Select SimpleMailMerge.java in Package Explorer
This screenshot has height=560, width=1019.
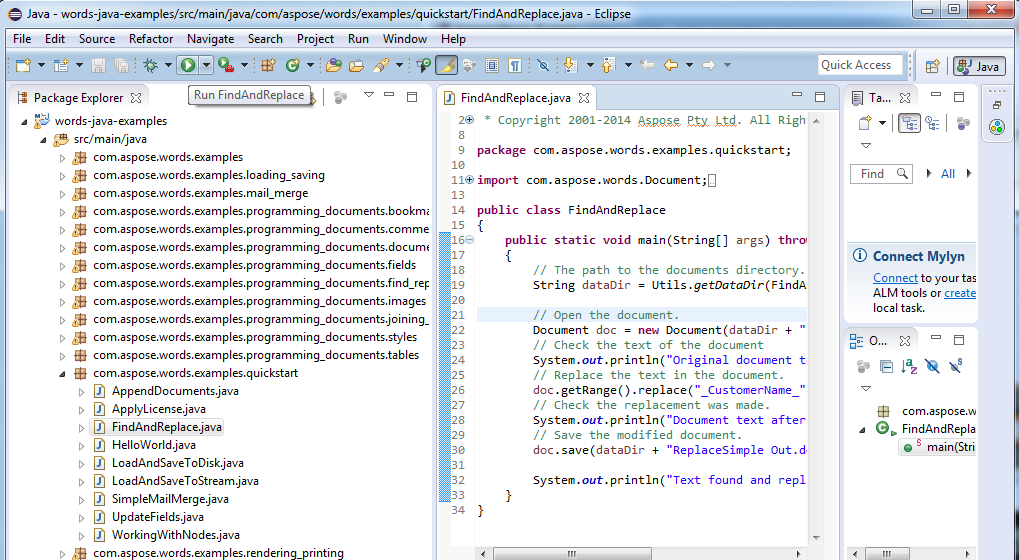(x=170, y=499)
